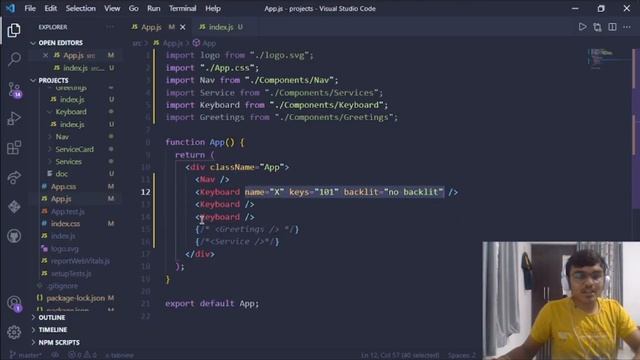Select index.js in Open Editors list
The image size is (640, 360).
75,68
